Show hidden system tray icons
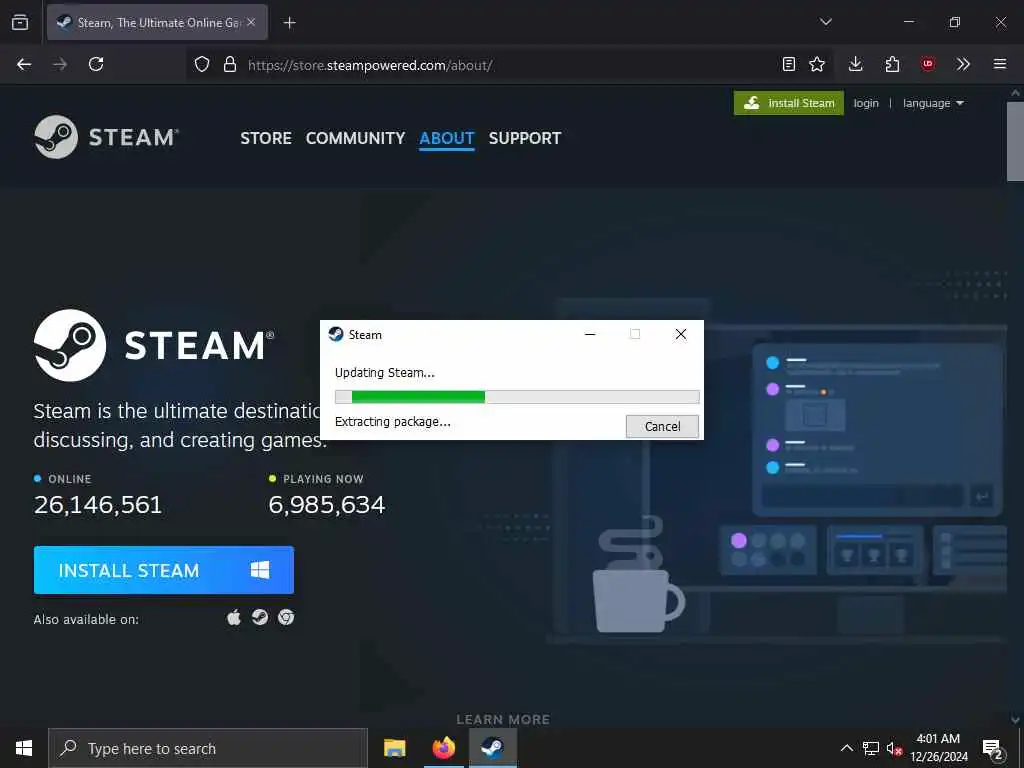This screenshot has width=1024, height=768. point(846,748)
